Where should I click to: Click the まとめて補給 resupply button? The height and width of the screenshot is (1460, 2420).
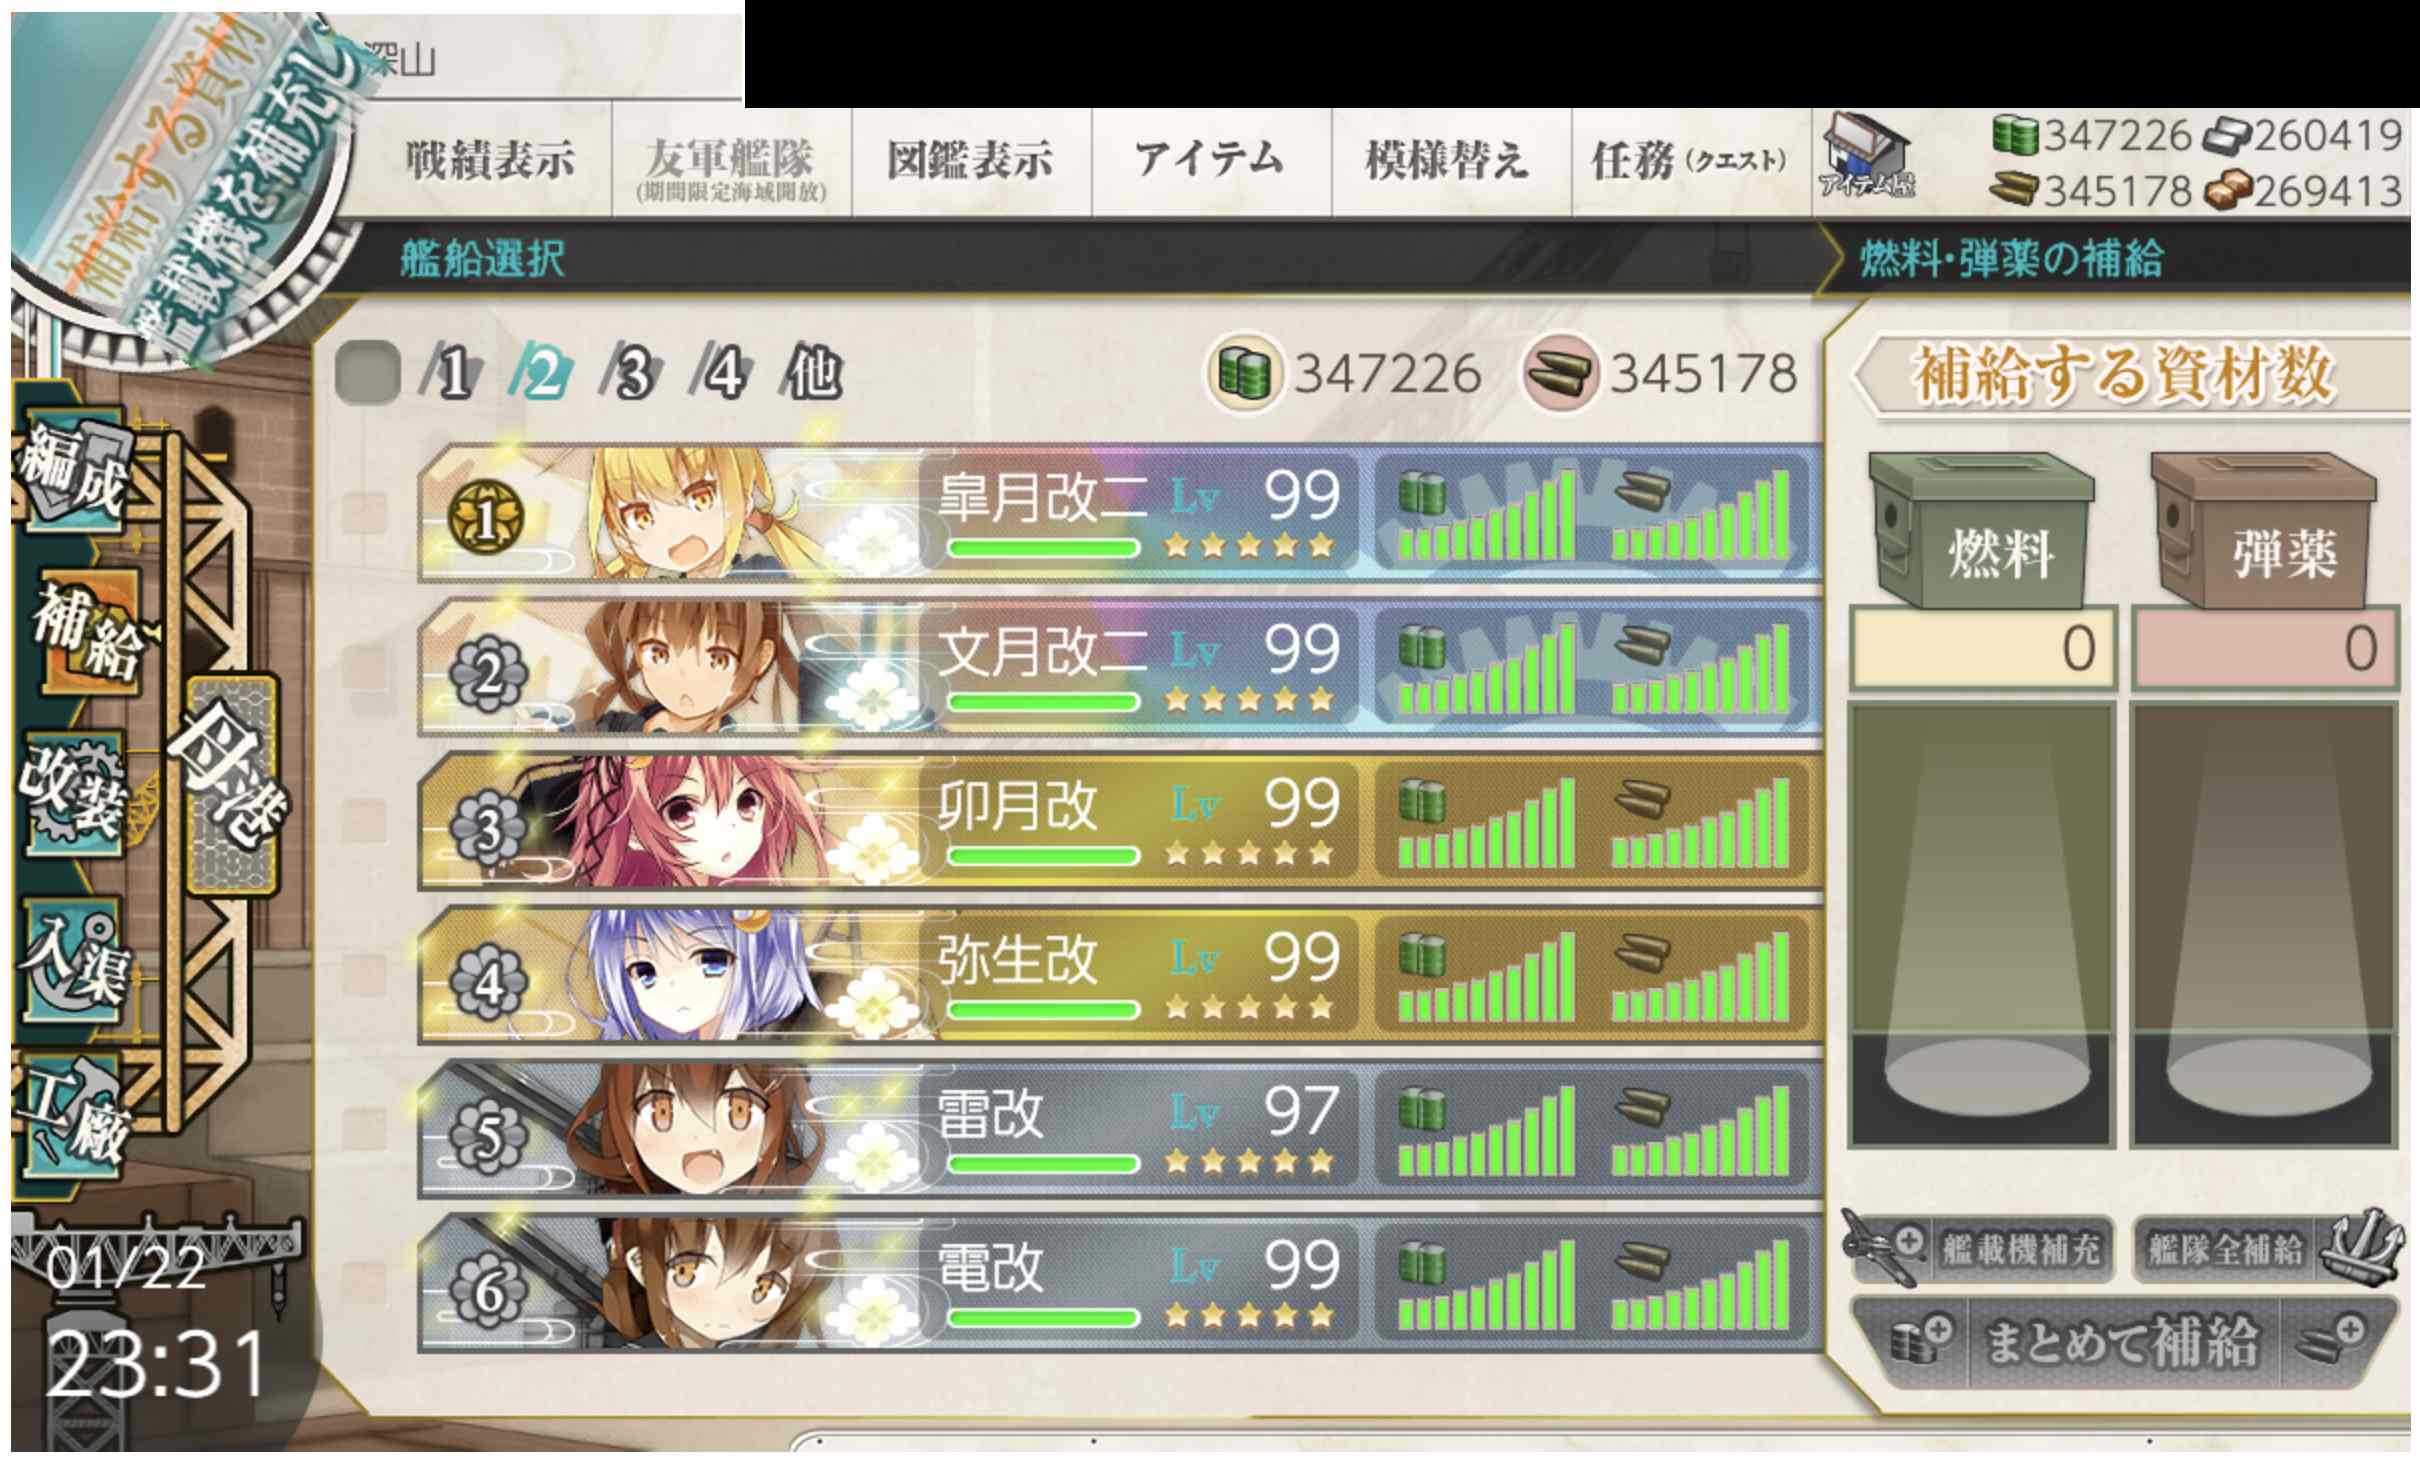(2125, 1342)
